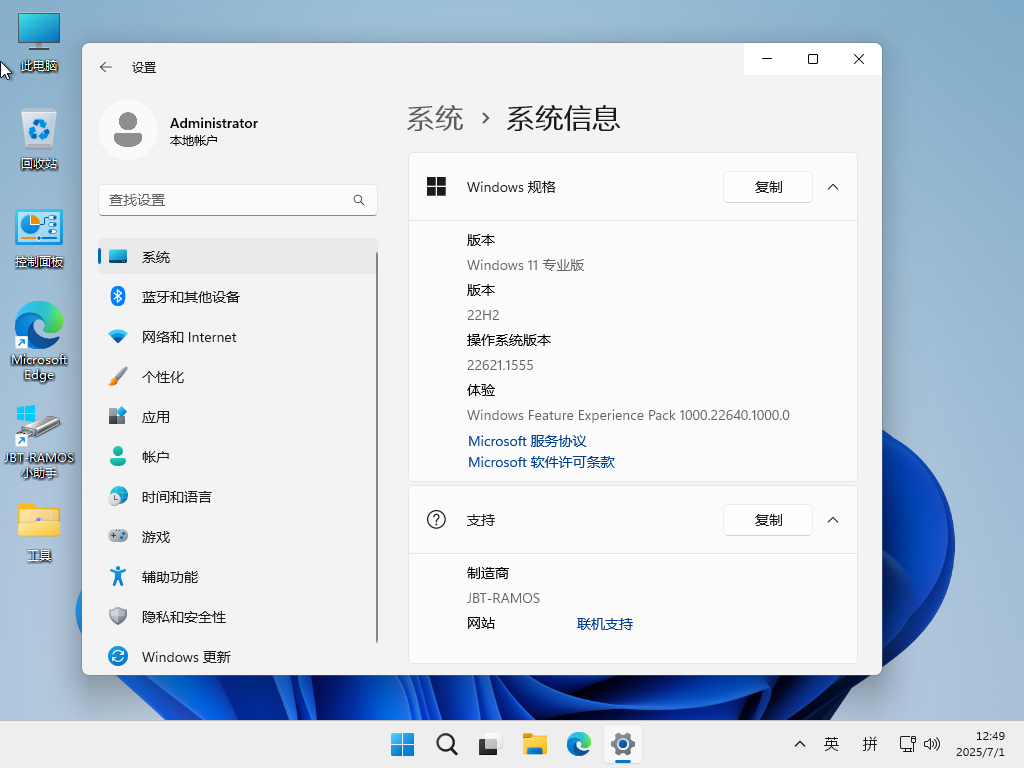Open taskbar Search

click(x=447, y=744)
